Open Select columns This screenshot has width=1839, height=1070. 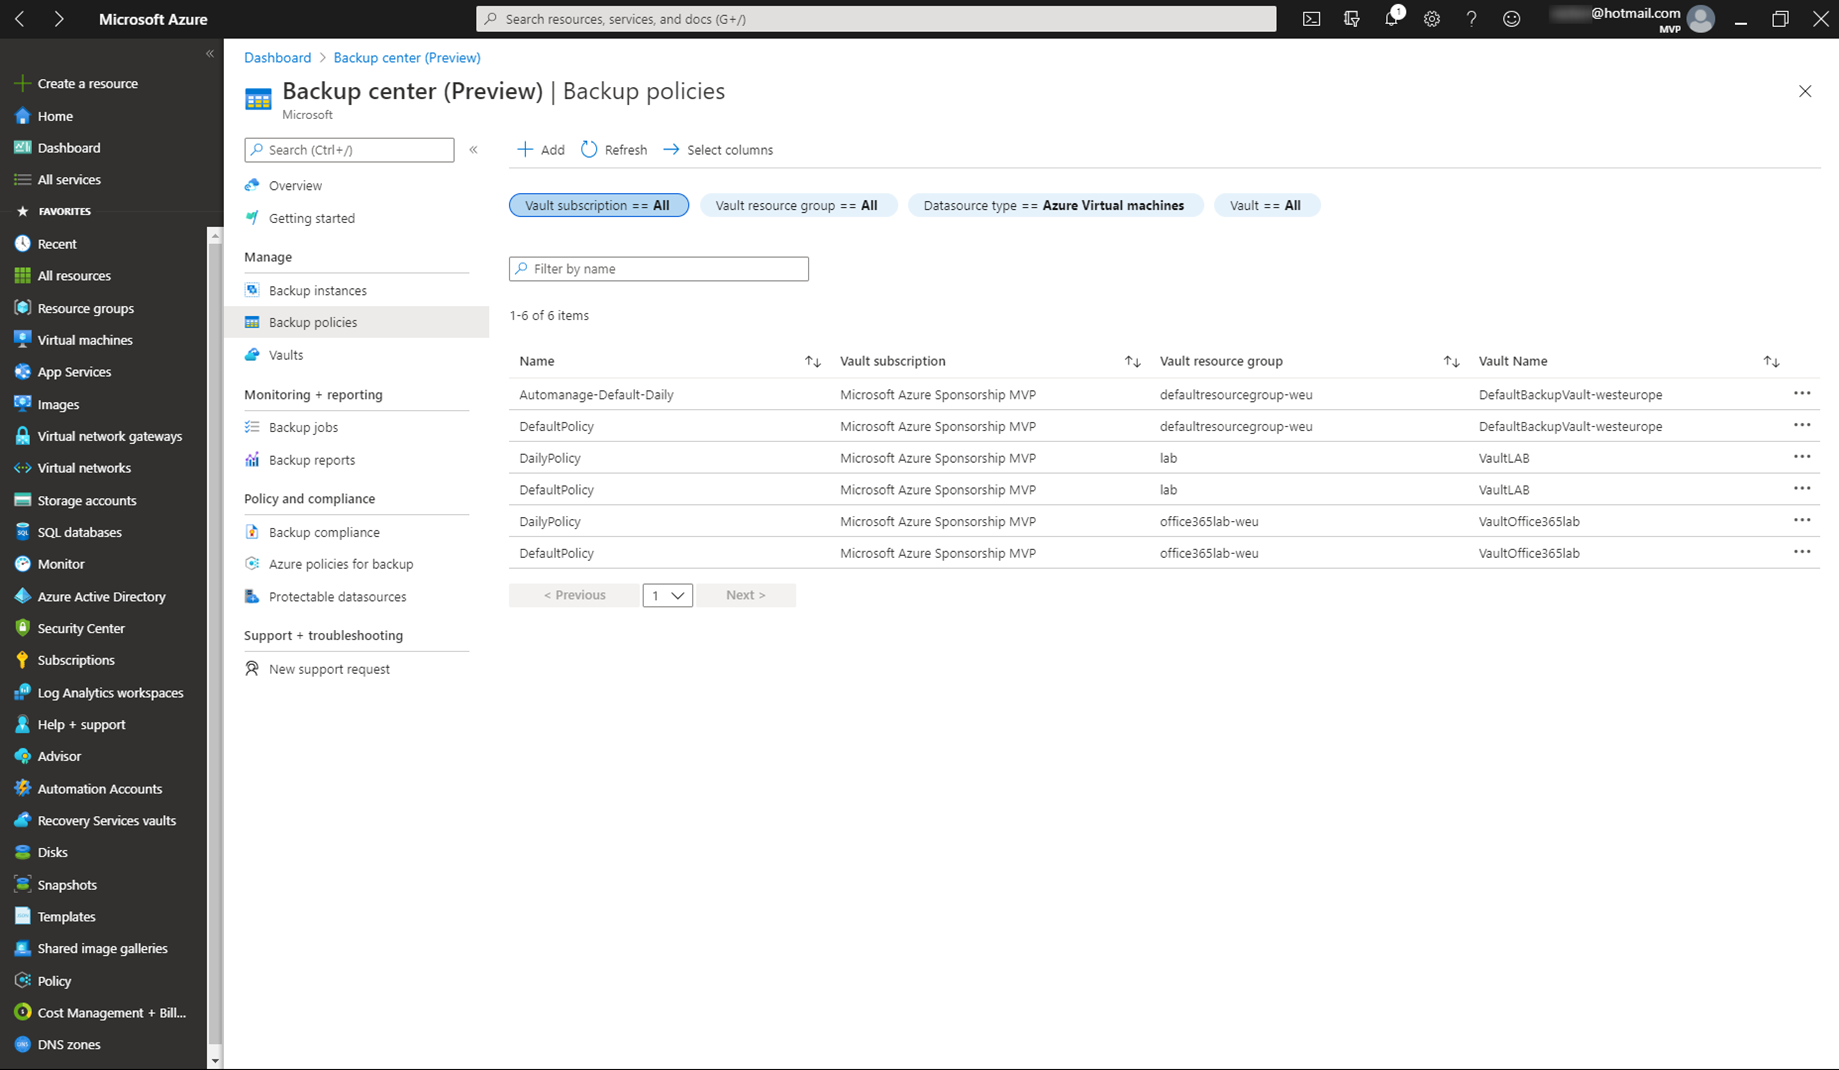point(718,150)
